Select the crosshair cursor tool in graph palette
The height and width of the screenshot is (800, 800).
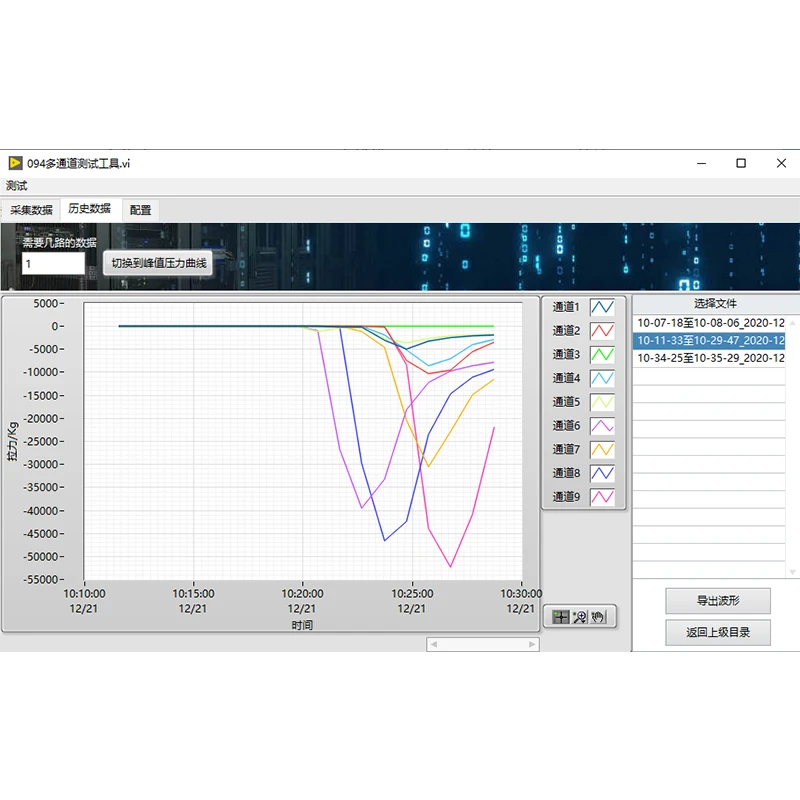(561, 617)
